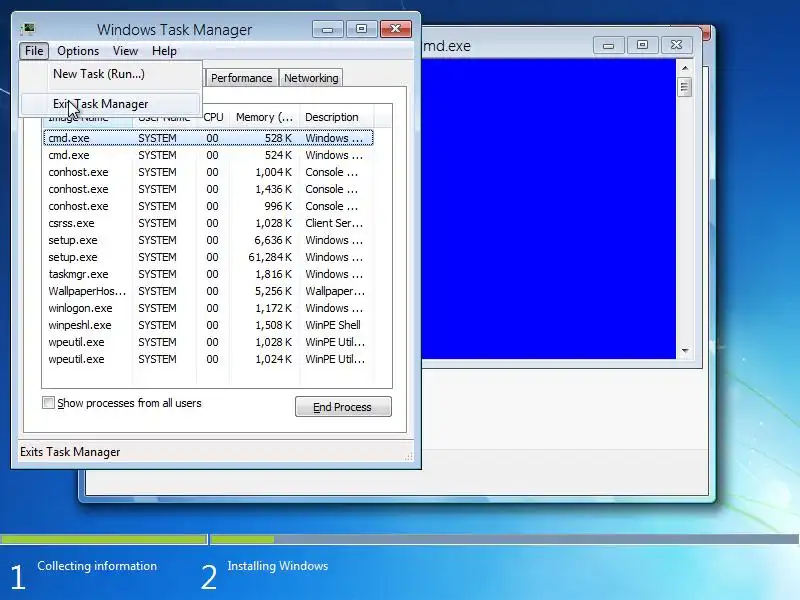Click the Task Manager resize grip
Image resolution: width=800 pixels, height=600 pixels.
[x=409, y=457]
